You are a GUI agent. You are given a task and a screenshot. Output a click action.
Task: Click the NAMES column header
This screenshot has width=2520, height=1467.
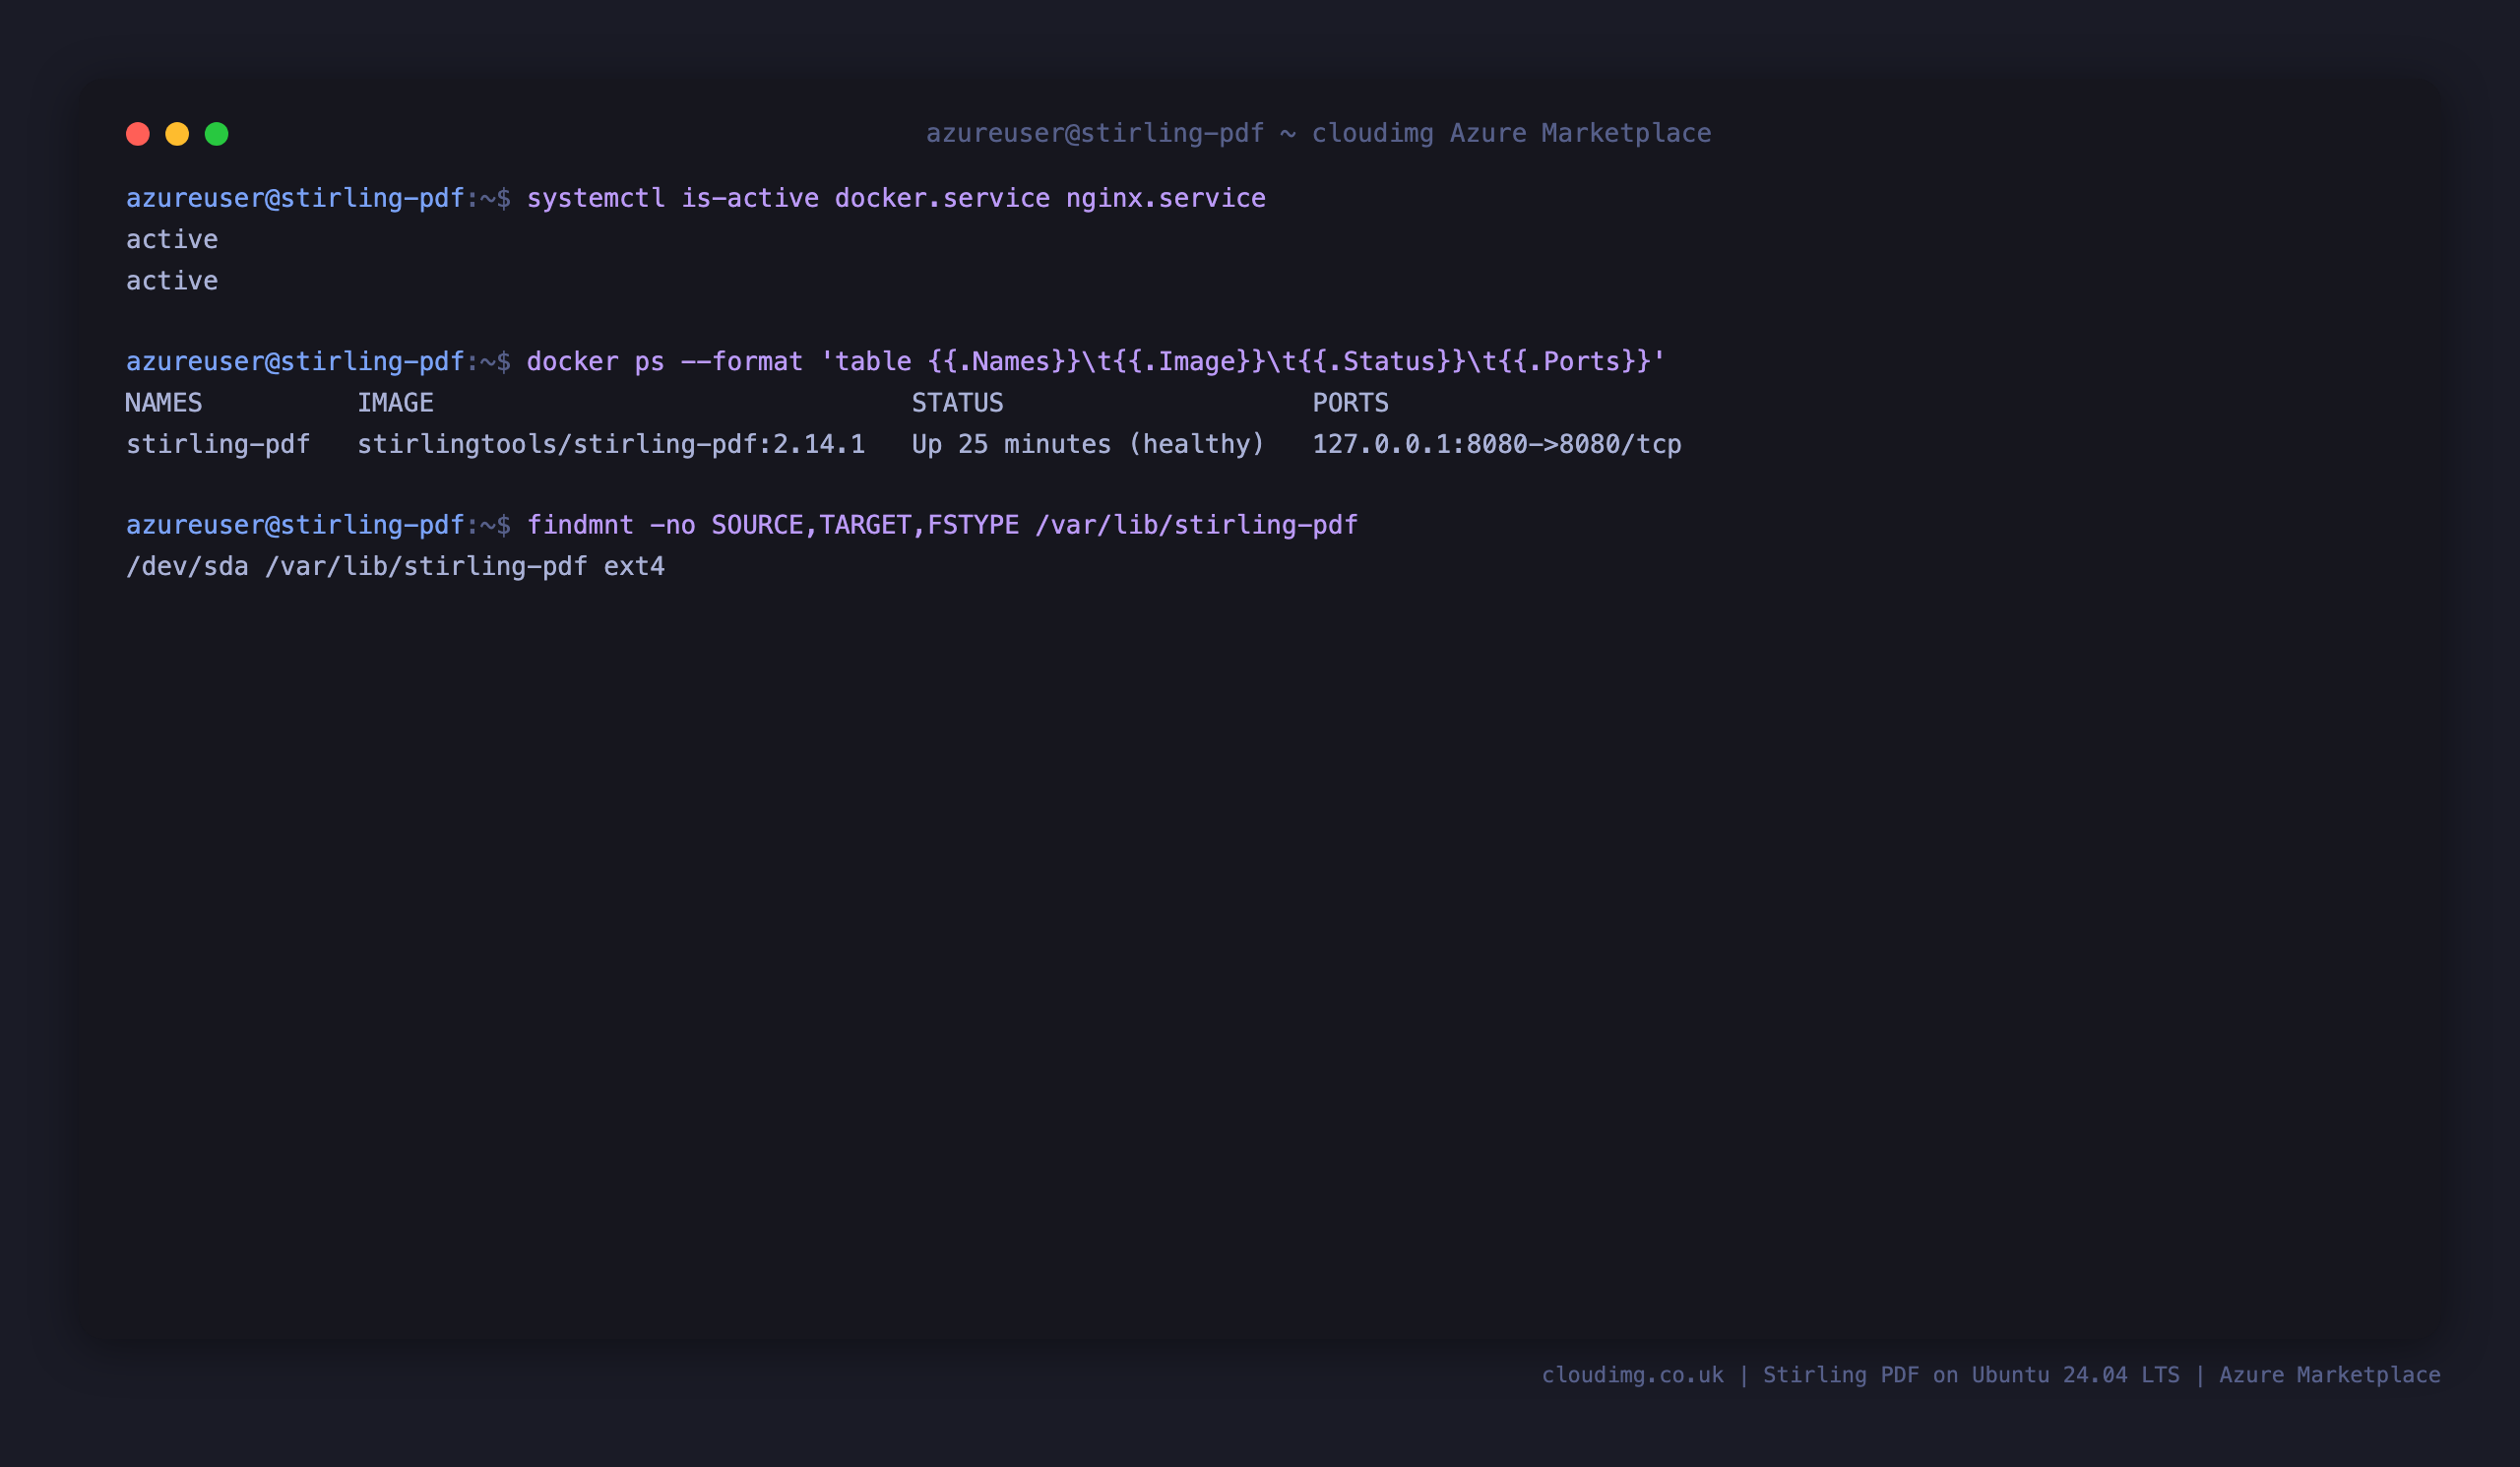click(x=164, y=402)
